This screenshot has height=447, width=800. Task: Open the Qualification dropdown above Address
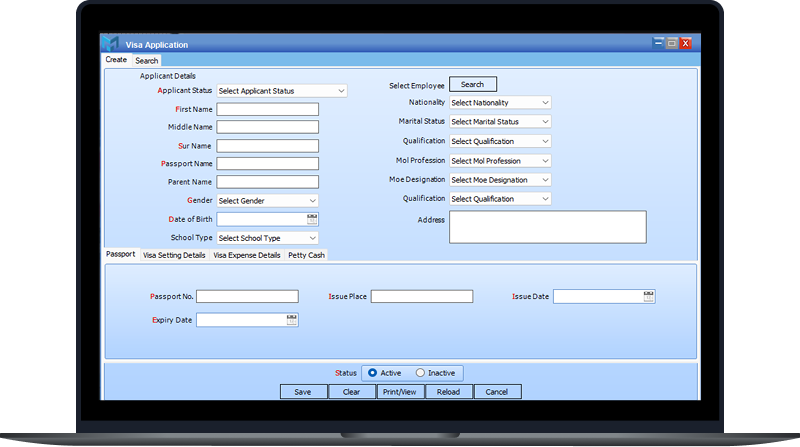(500, 198)
